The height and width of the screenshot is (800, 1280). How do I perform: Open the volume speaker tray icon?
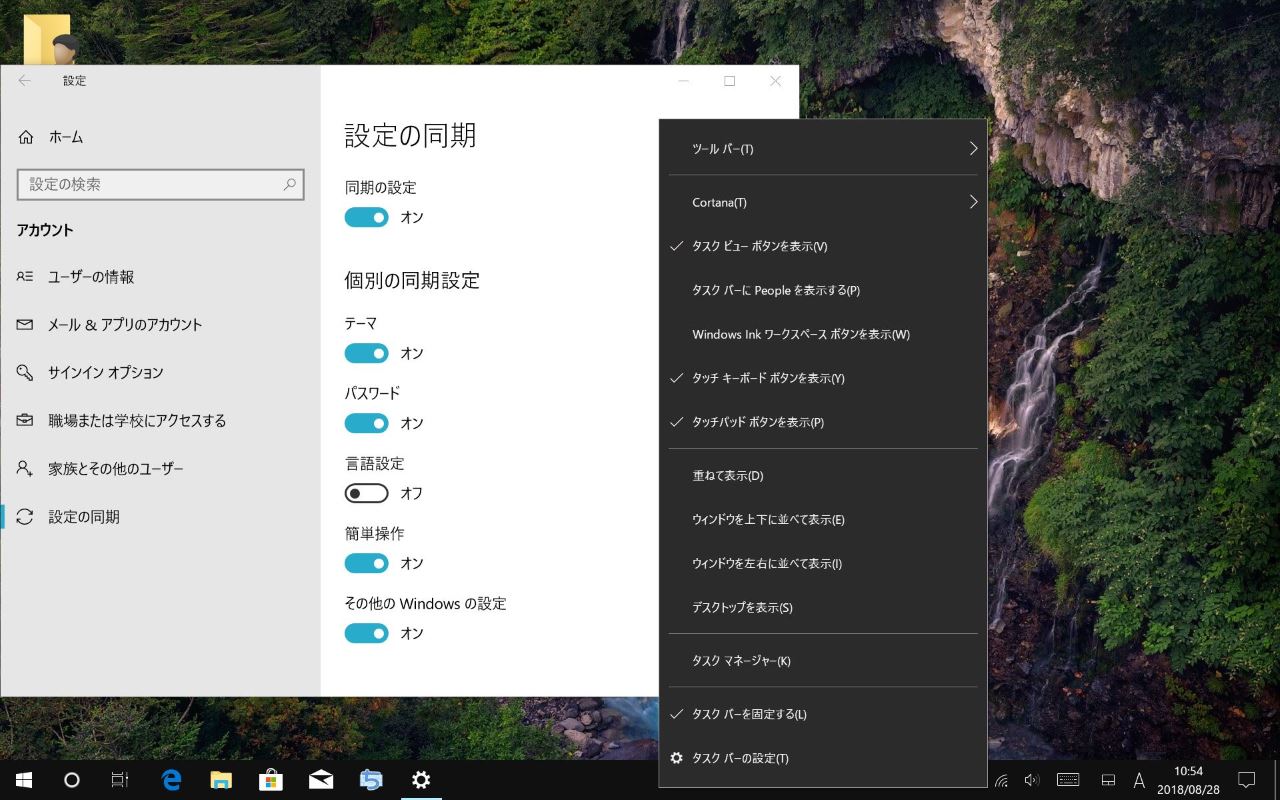1032,780
